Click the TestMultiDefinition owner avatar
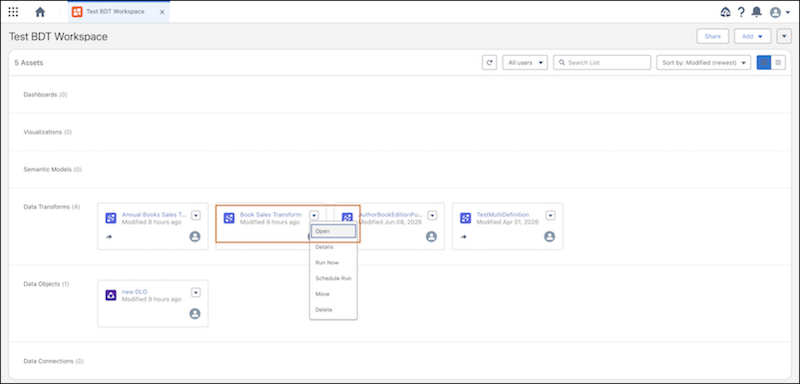 pyautogui.click(x=549, y=237)
